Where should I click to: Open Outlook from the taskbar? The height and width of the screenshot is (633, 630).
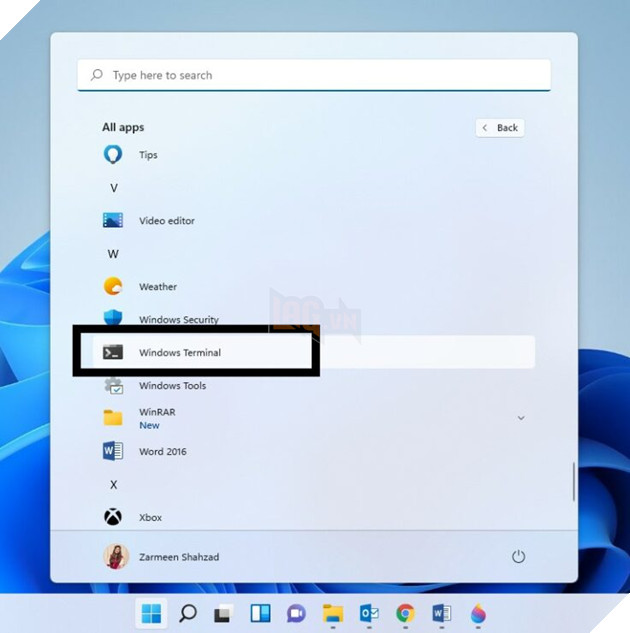coord(369,614)
